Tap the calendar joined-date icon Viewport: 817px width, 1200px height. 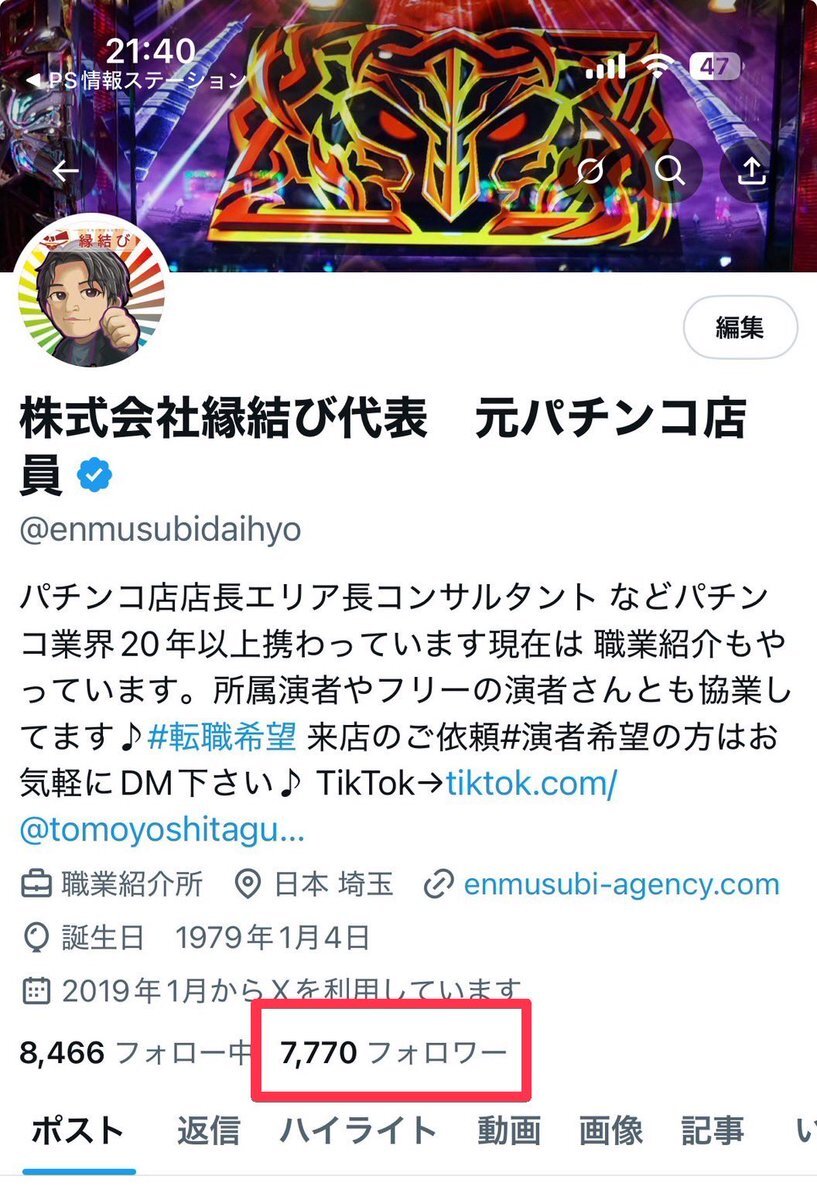coord(36,991)
